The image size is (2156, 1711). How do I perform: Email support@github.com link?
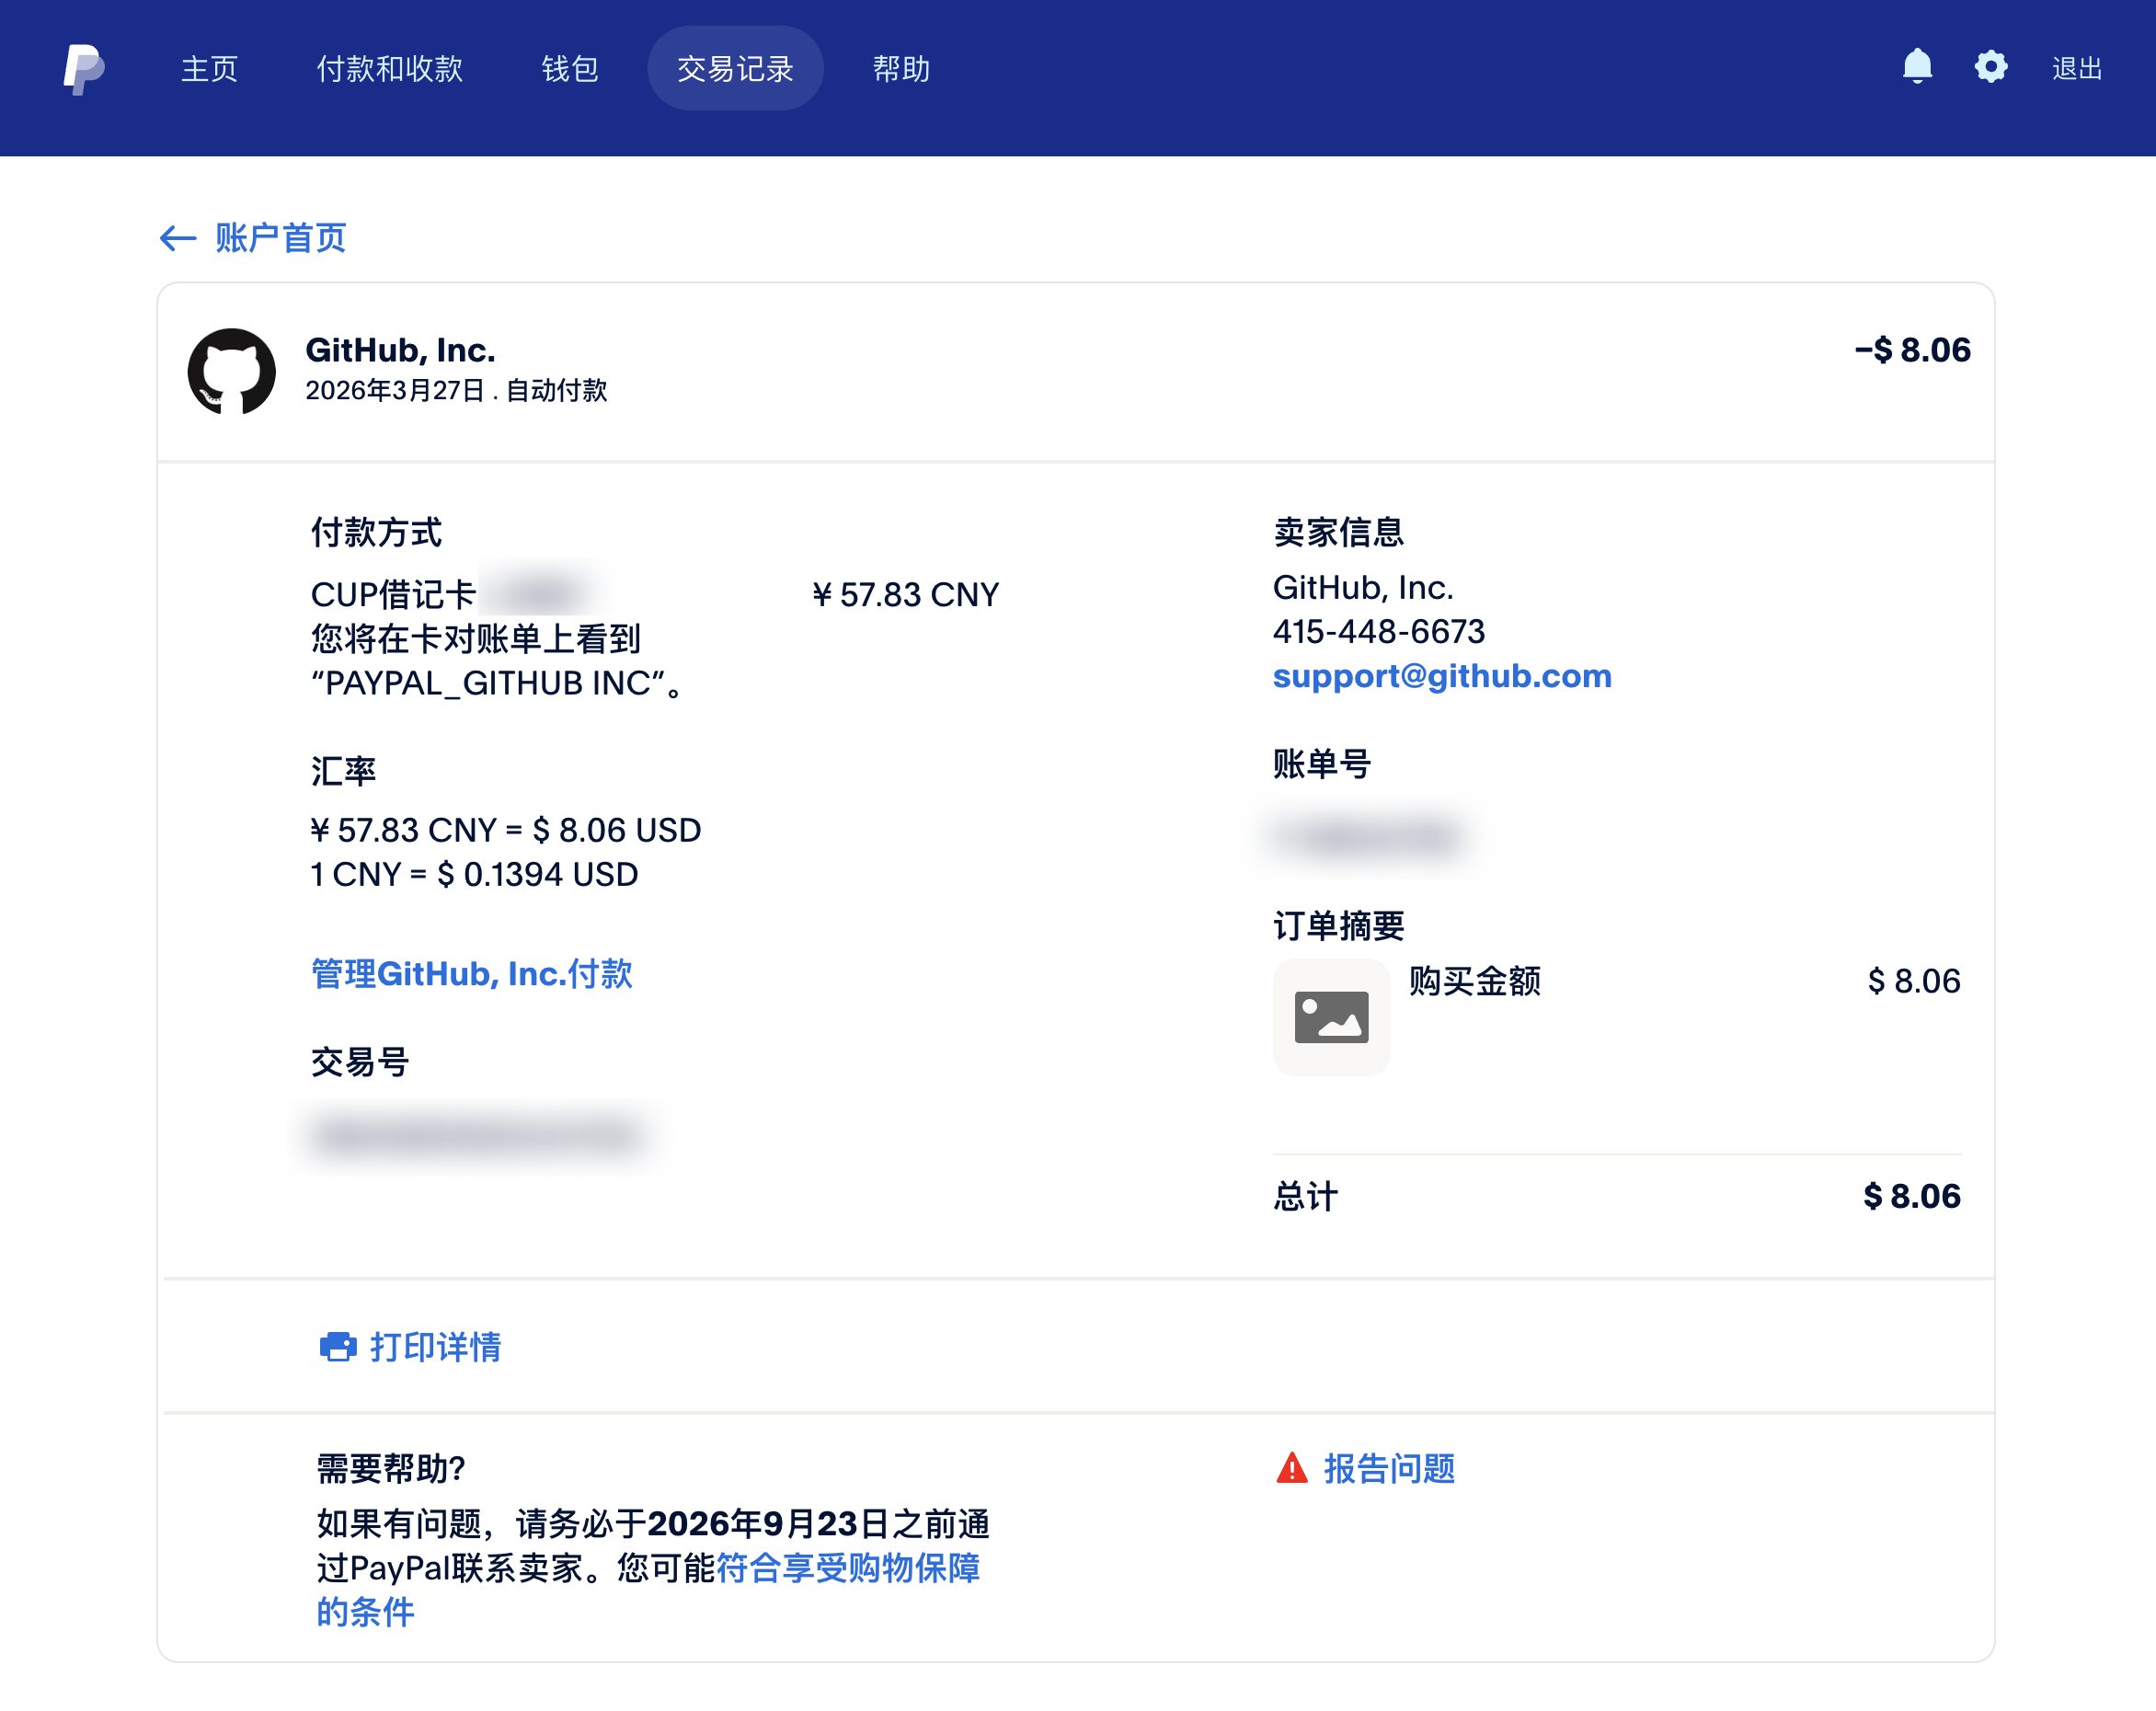pos(1441,676)
